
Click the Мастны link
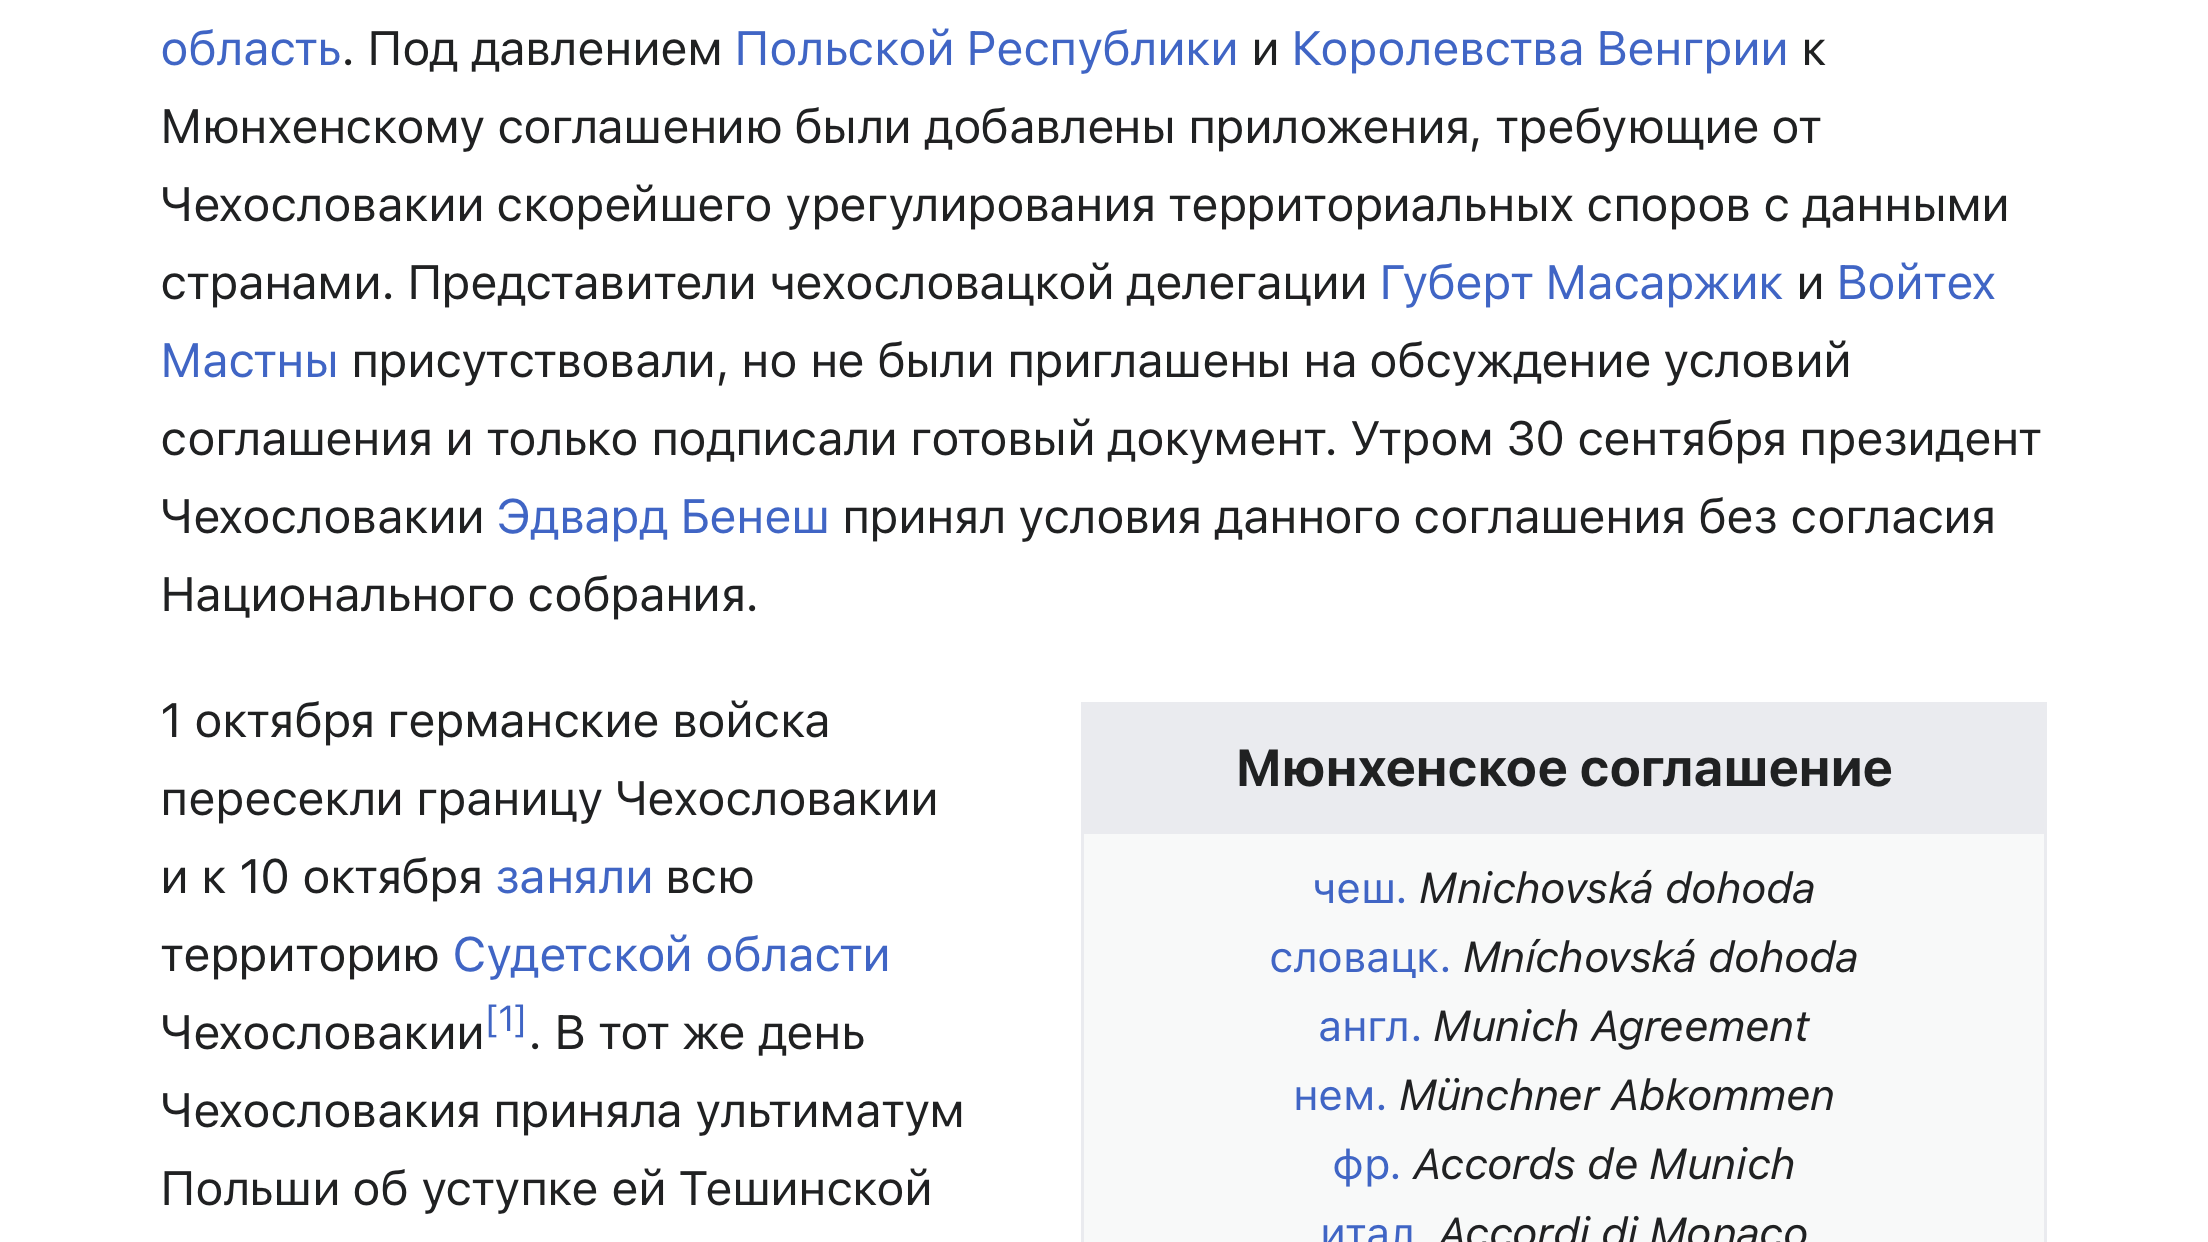(249, 361)
